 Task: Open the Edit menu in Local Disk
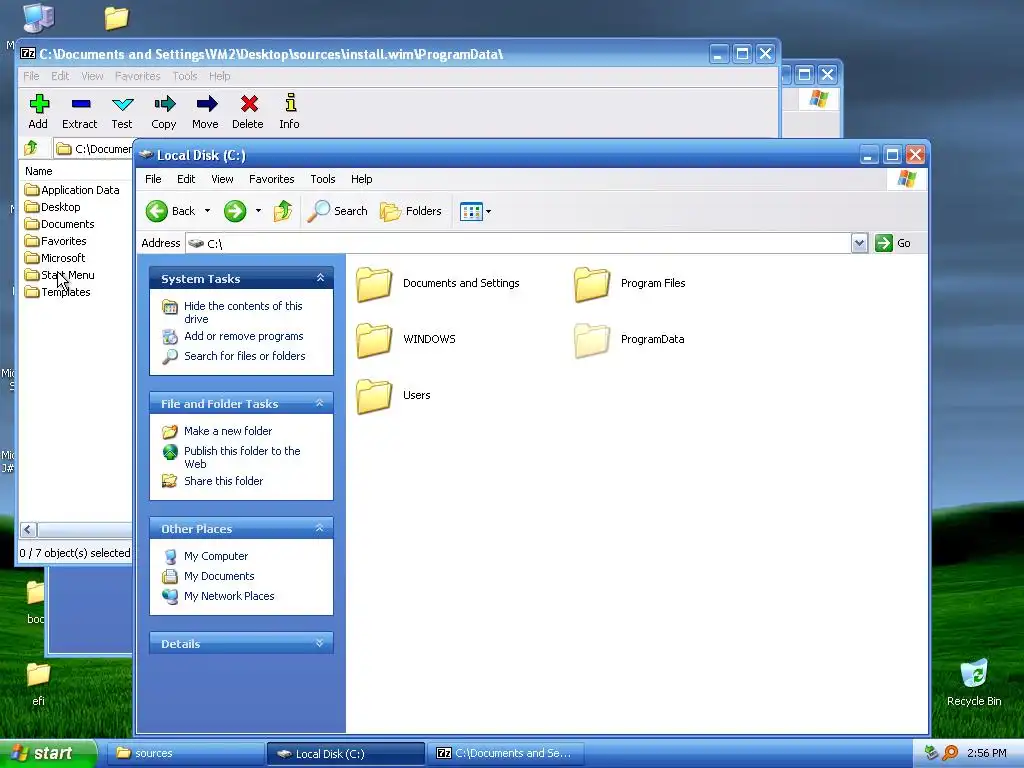(186, 179)
